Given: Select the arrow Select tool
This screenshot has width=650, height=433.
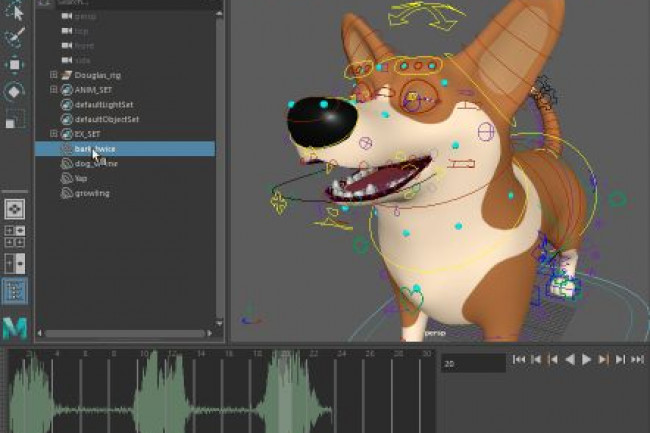Looking at the screenshot, I should coord(14,12).
